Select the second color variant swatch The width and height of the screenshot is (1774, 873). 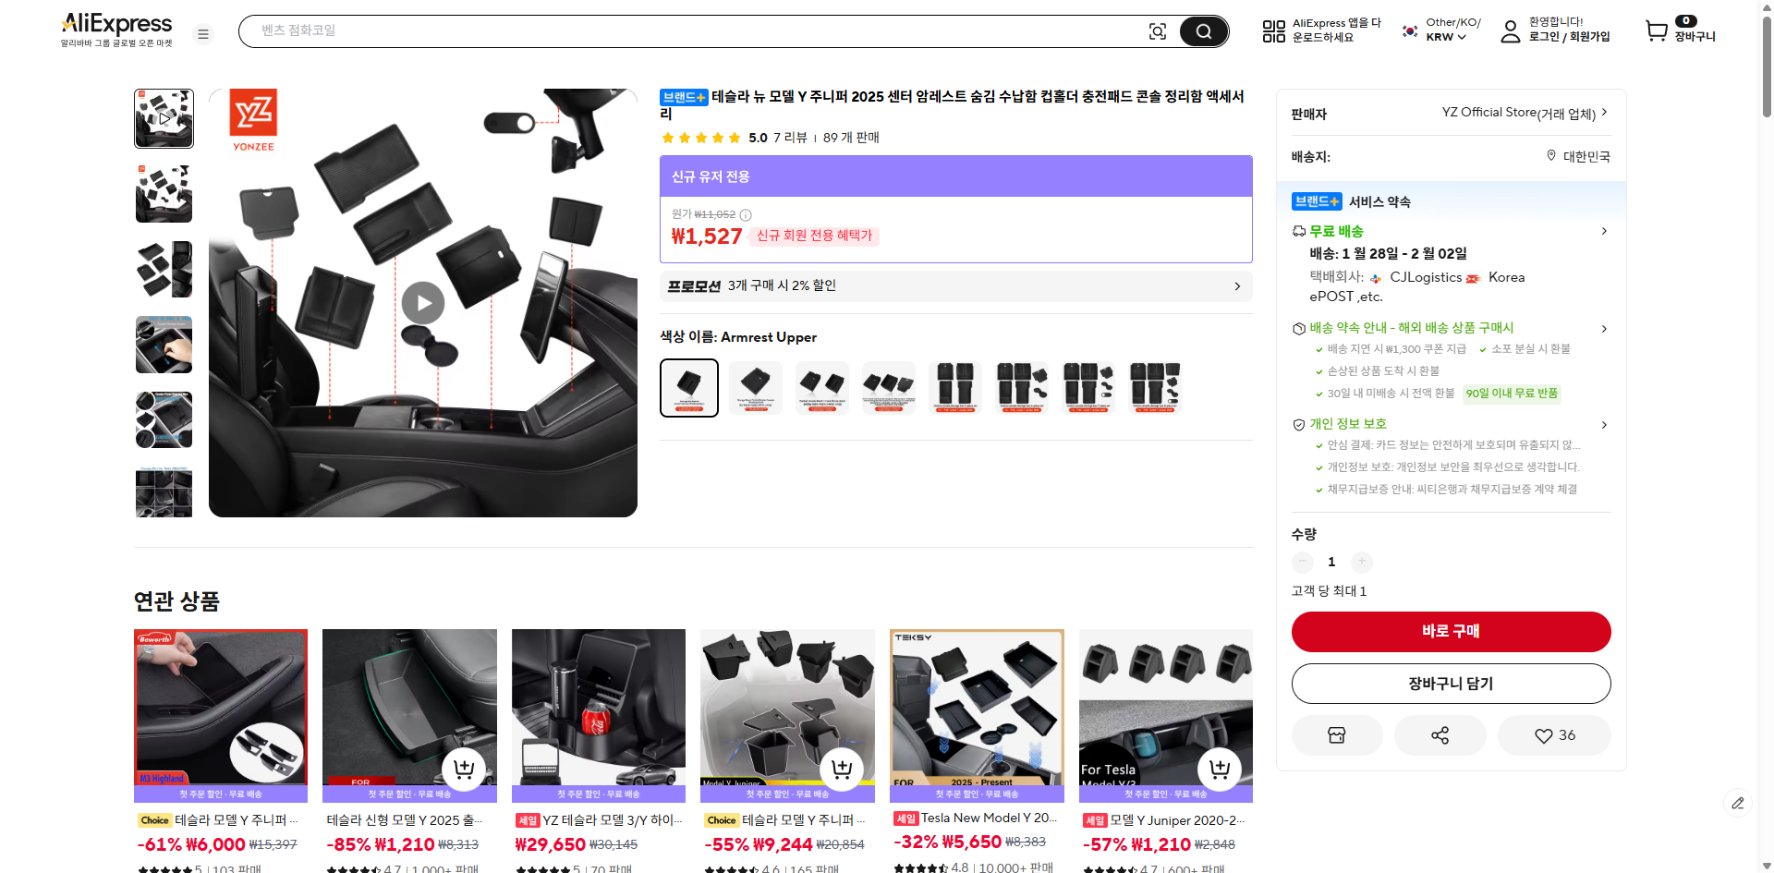pos(756,388)
